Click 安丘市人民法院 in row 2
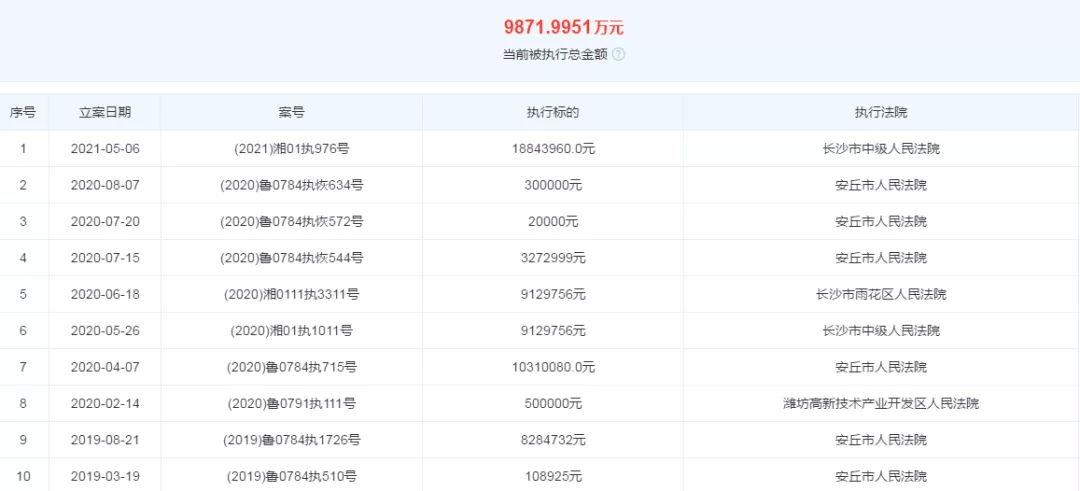This screenshot has width=1080, height=491. [881, 185]
